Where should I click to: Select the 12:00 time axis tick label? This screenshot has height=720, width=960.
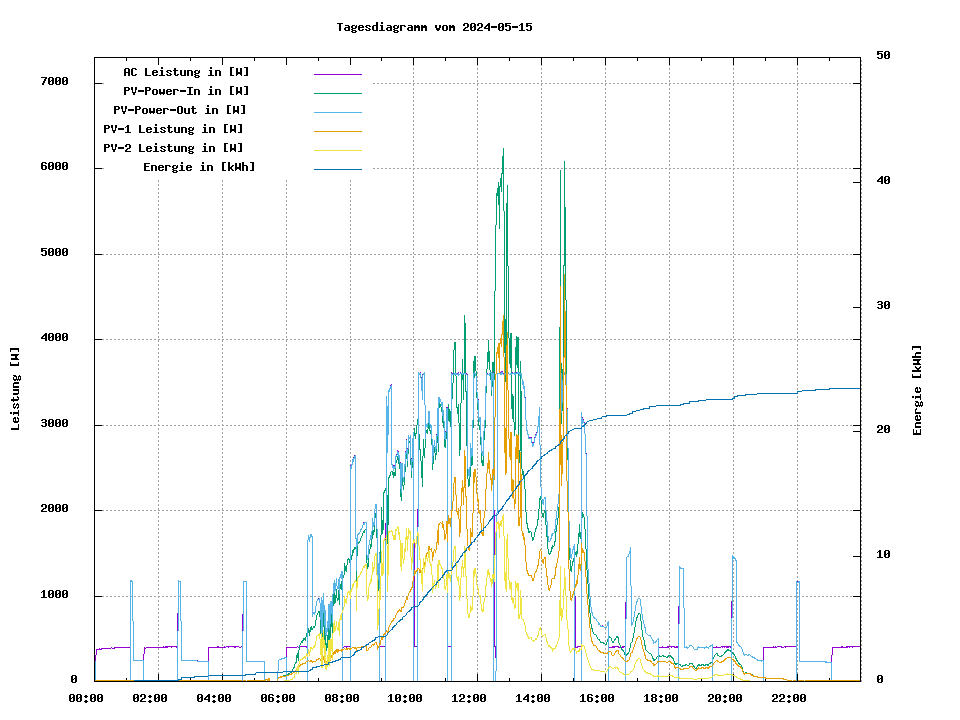click(469, 698)
